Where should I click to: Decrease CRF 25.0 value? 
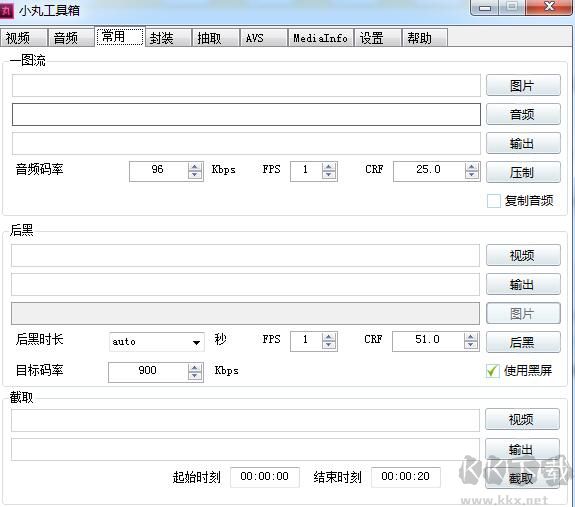point(472,175)
